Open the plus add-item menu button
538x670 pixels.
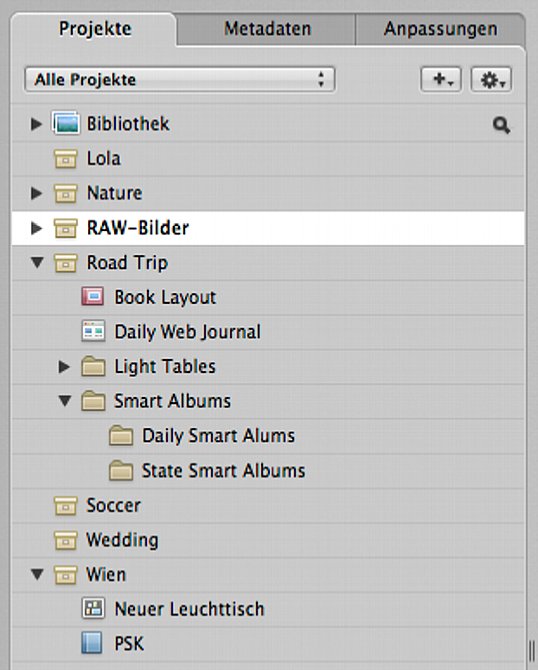[x=441, y=79]
